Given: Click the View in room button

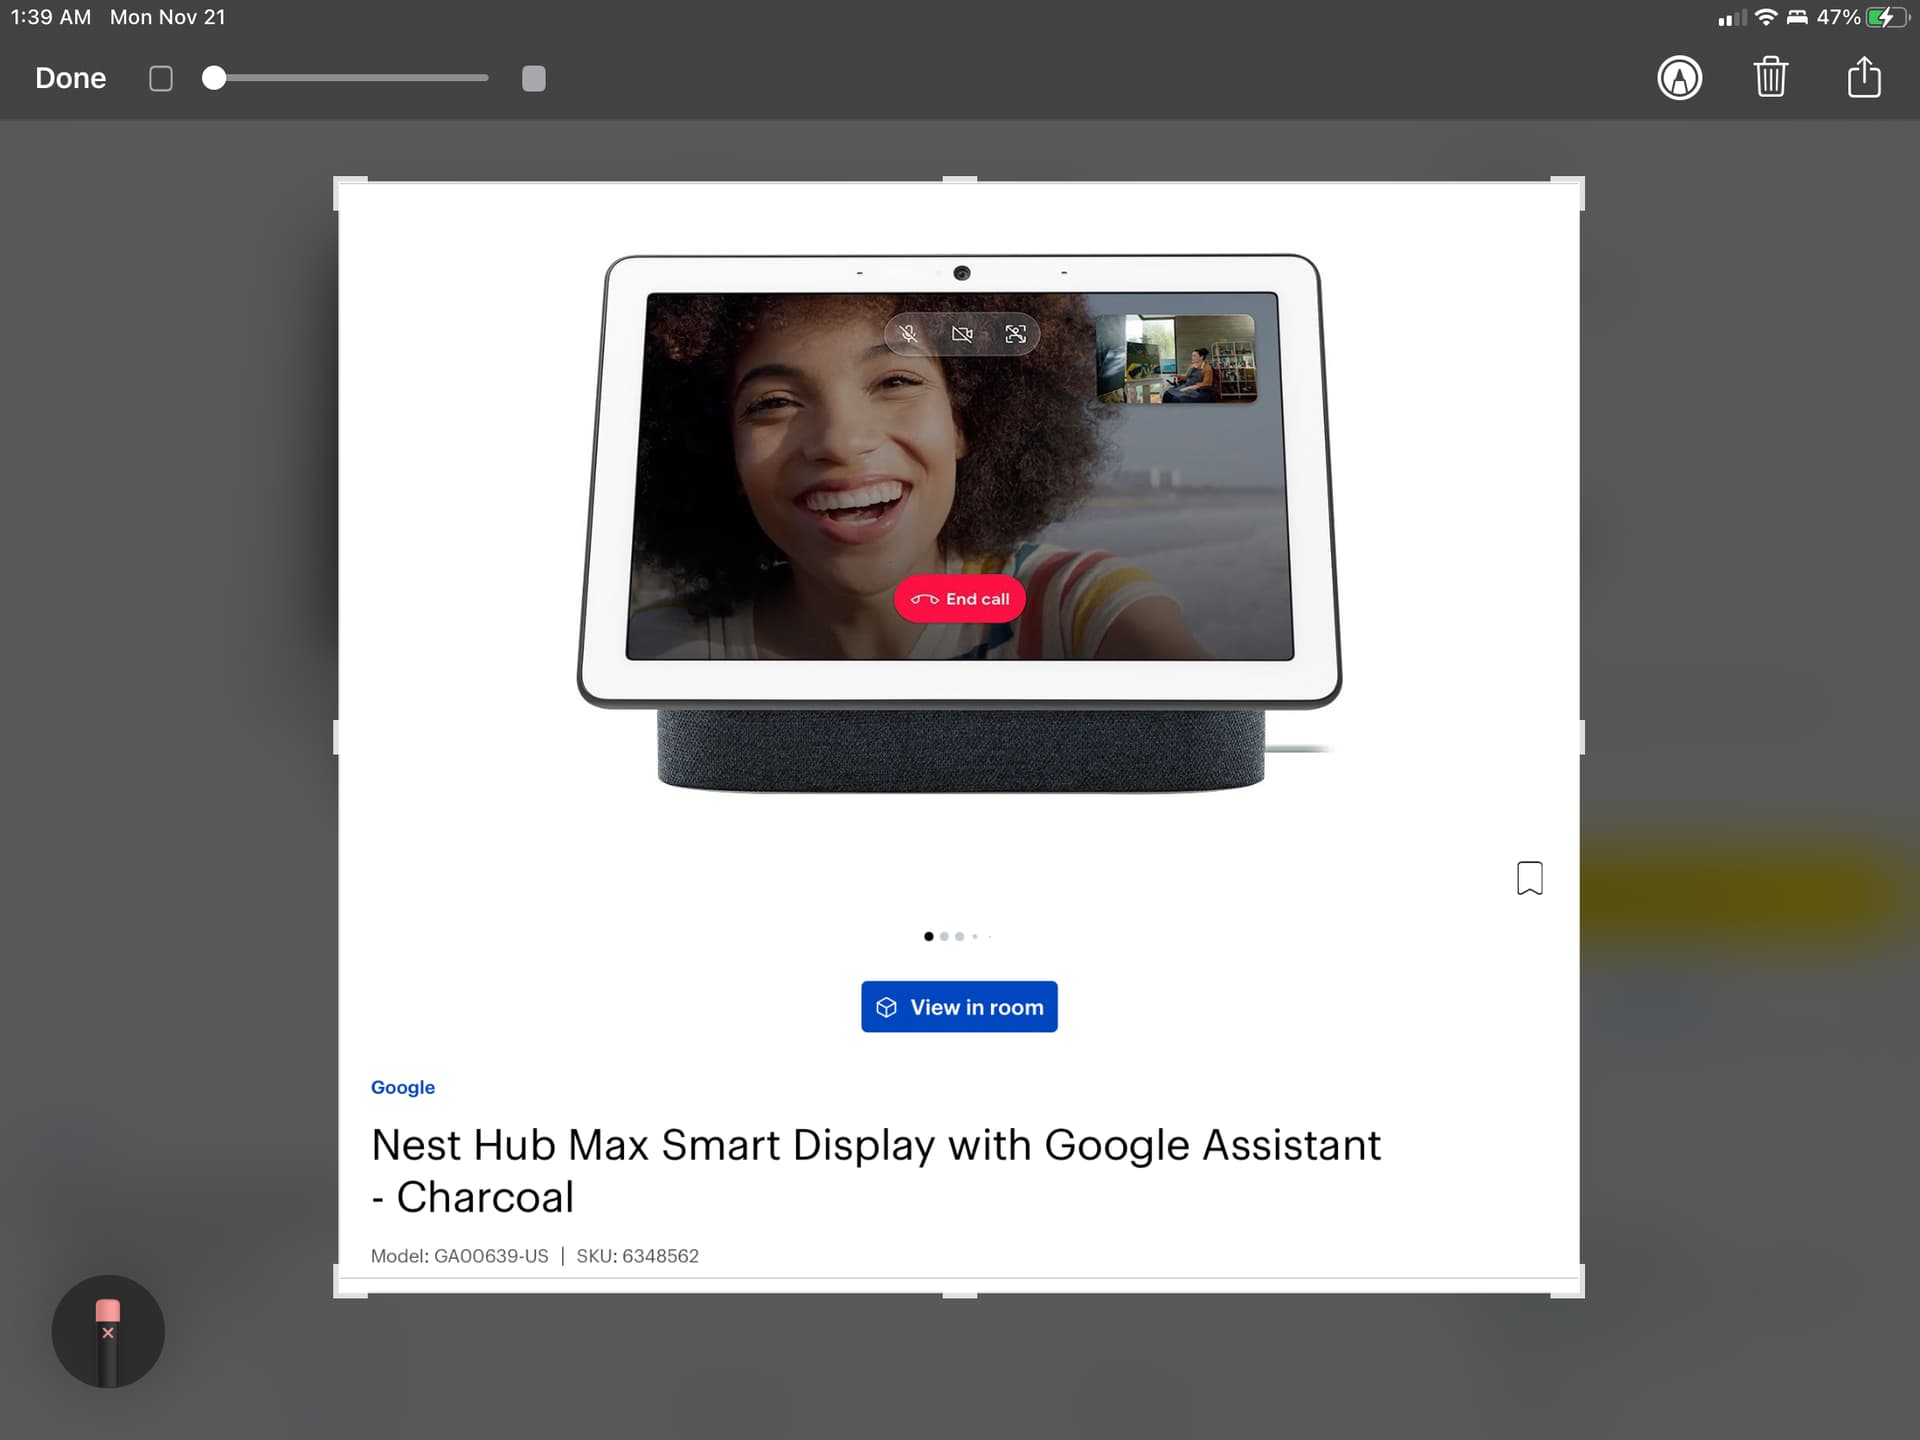Looking at the screenshot, I should [959, 1007].
